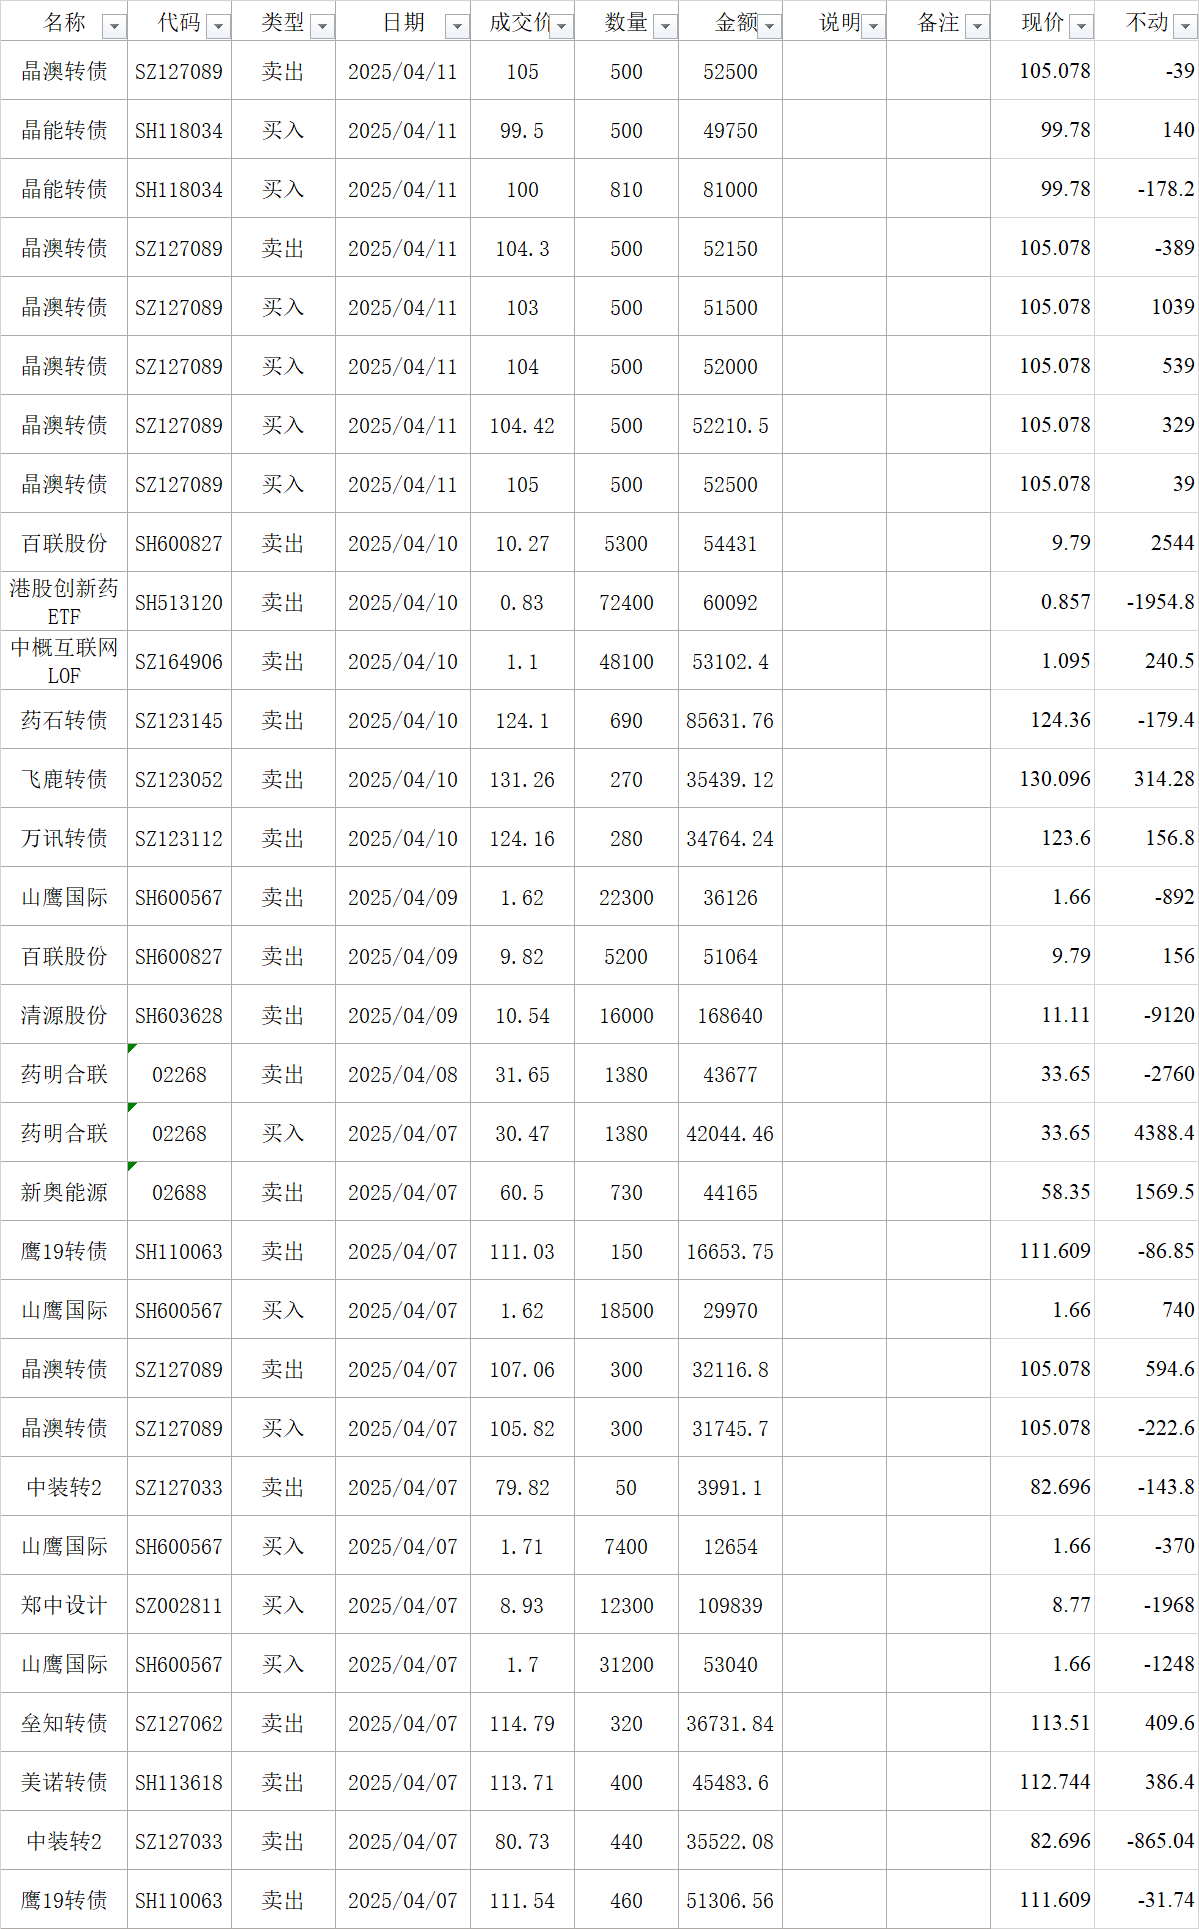Open the 说明 column filter dropdown

coord(874,27)
